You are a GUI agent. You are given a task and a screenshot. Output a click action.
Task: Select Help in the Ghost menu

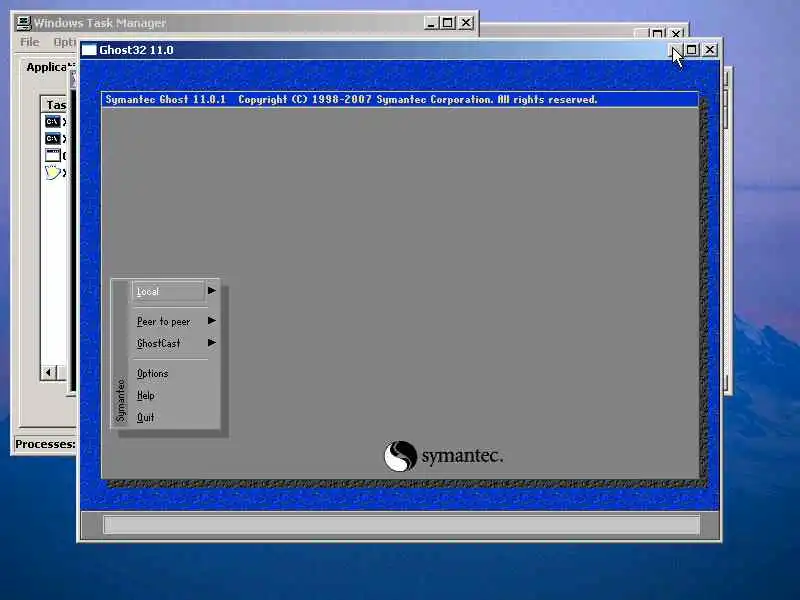[x=145, y=395]
